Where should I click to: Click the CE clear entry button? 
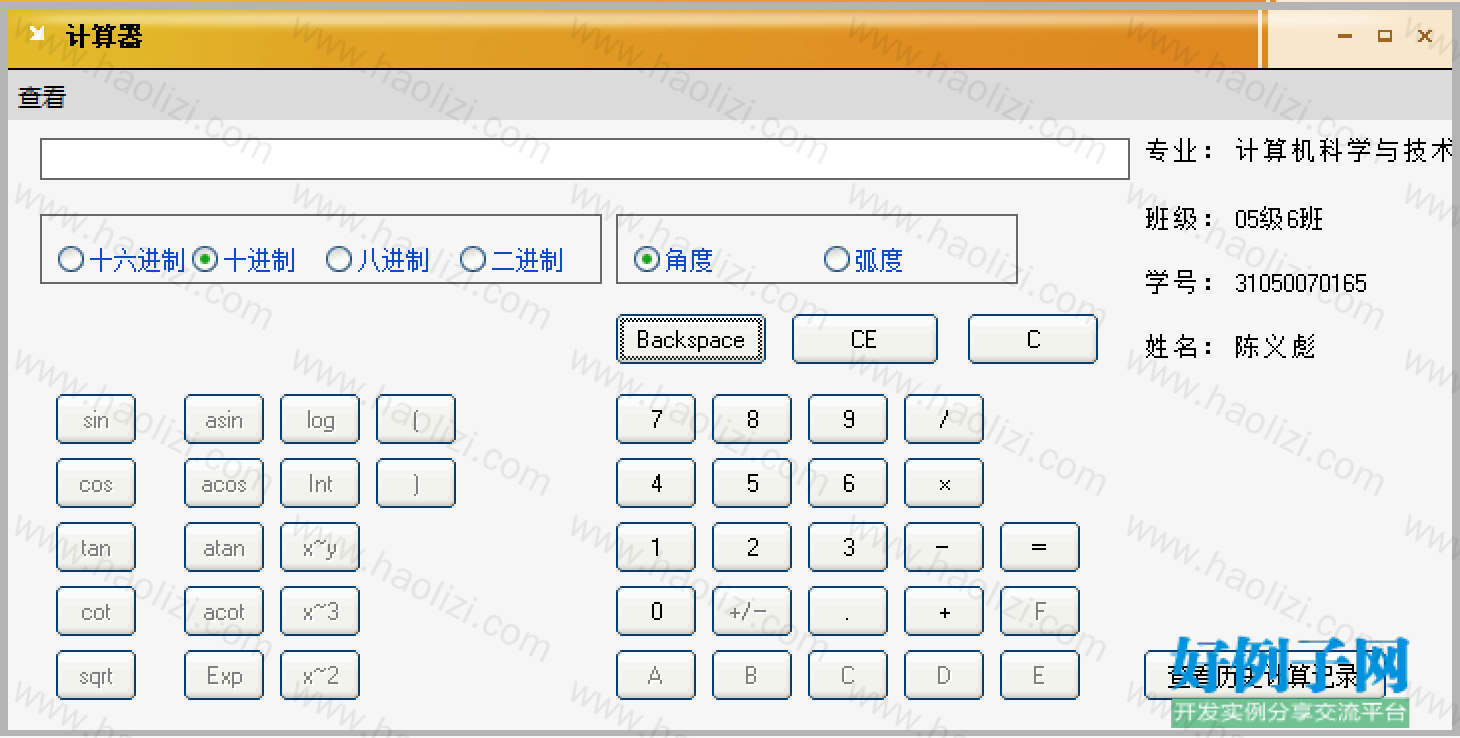pos(865,339)
